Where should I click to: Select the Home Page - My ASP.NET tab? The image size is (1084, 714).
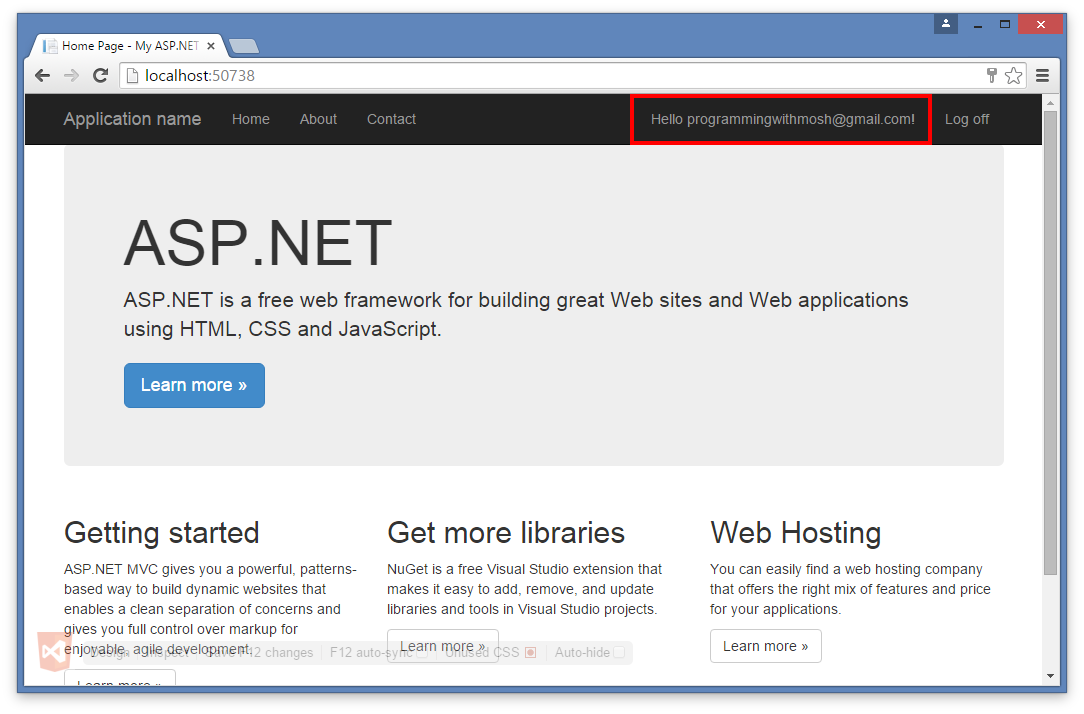[x=129, y=46]
